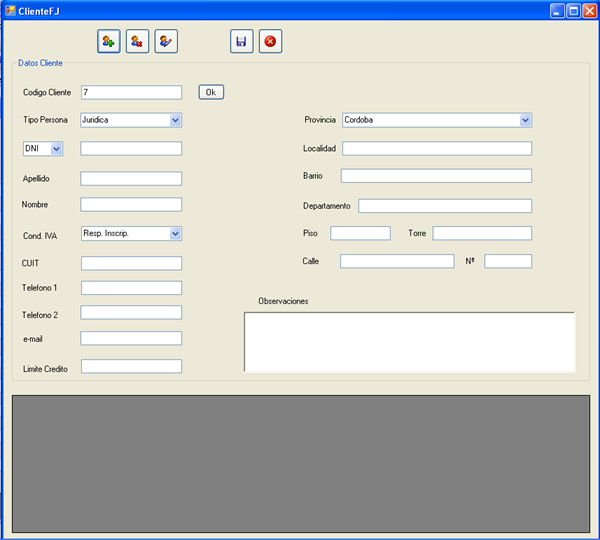This screenshot has width=600, height=540.
Task: Click the edit client icon
Action: point(166,41)
